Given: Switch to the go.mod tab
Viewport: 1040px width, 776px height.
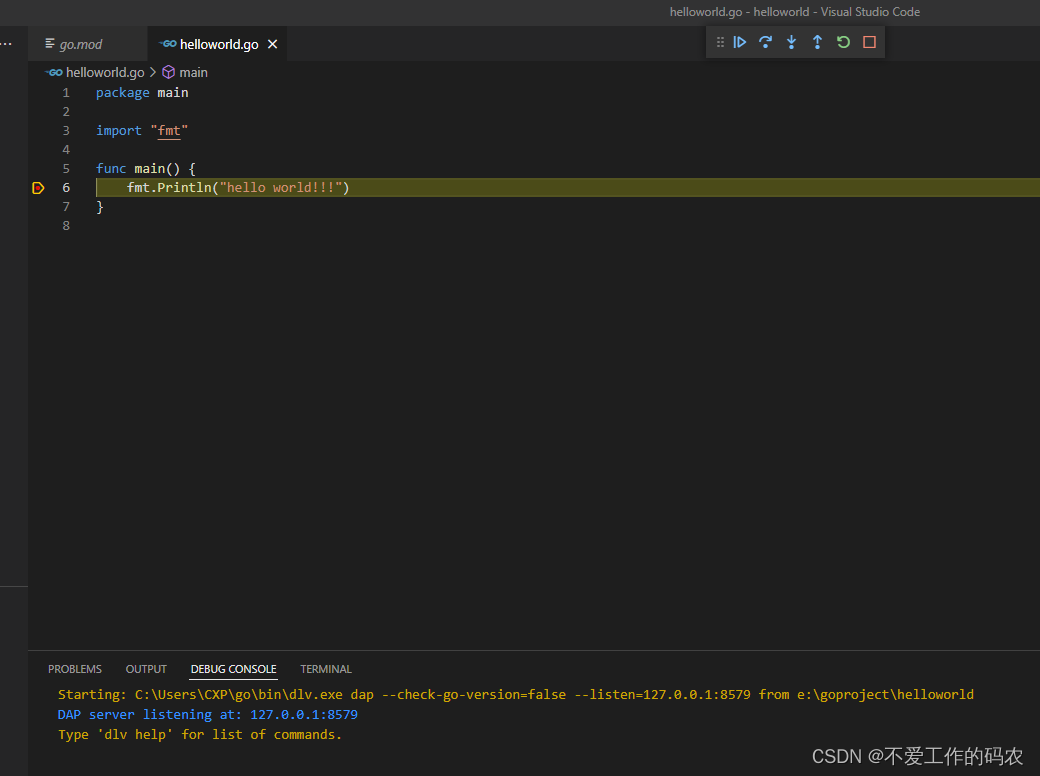Looking at the screenshot, I should [80, 44].
